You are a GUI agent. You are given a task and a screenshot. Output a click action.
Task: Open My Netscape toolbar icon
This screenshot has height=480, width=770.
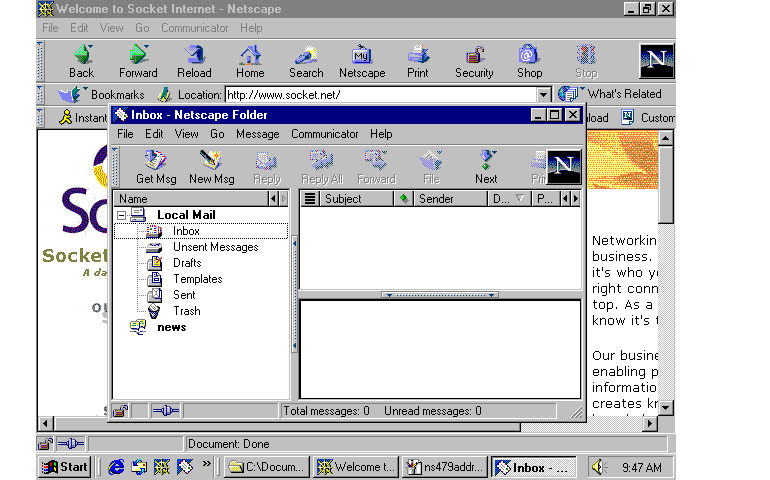[362, 61]
